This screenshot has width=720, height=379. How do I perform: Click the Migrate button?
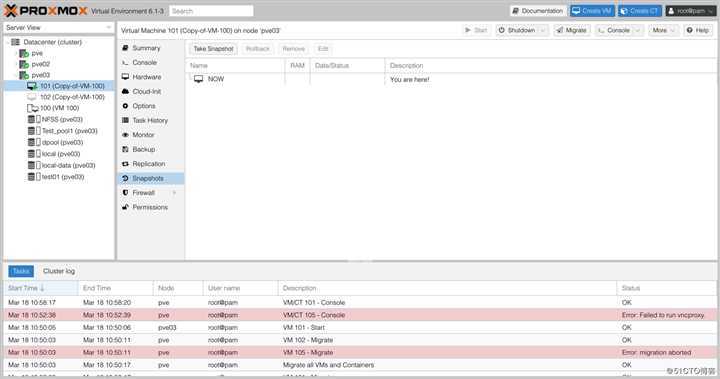click(572, 30)
